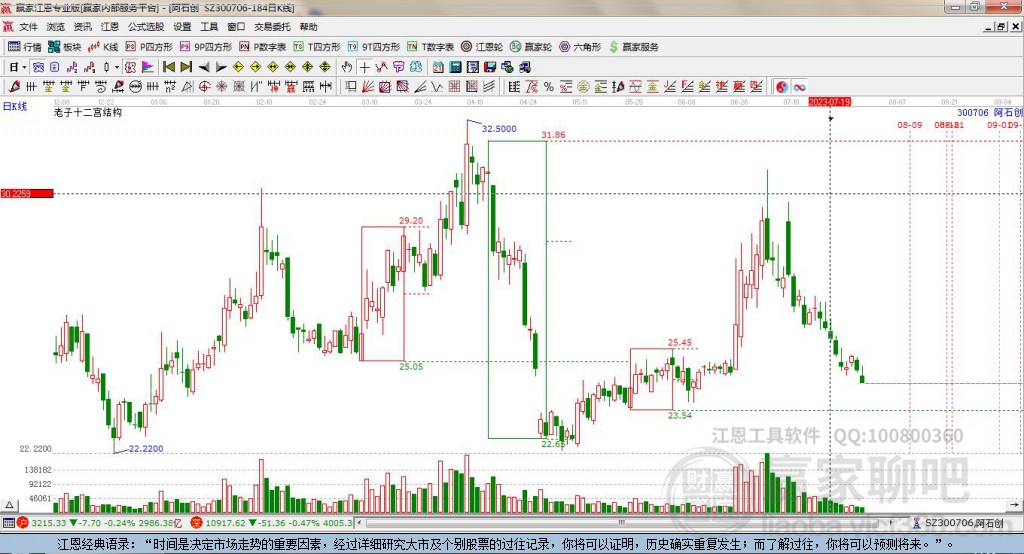This screenshot has height=554, width=1024.
Task: Click the red 30.2259 price tag
Action: point(27,193)
